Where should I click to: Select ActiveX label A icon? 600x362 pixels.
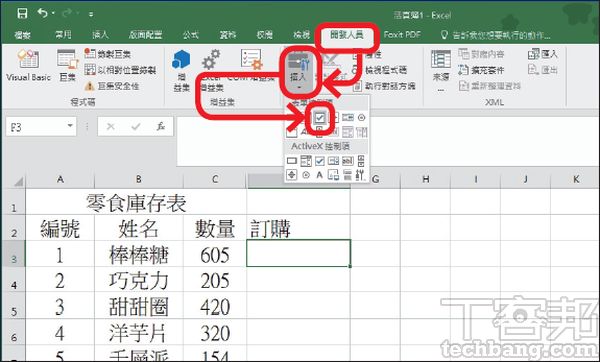[x=320, y=175]
